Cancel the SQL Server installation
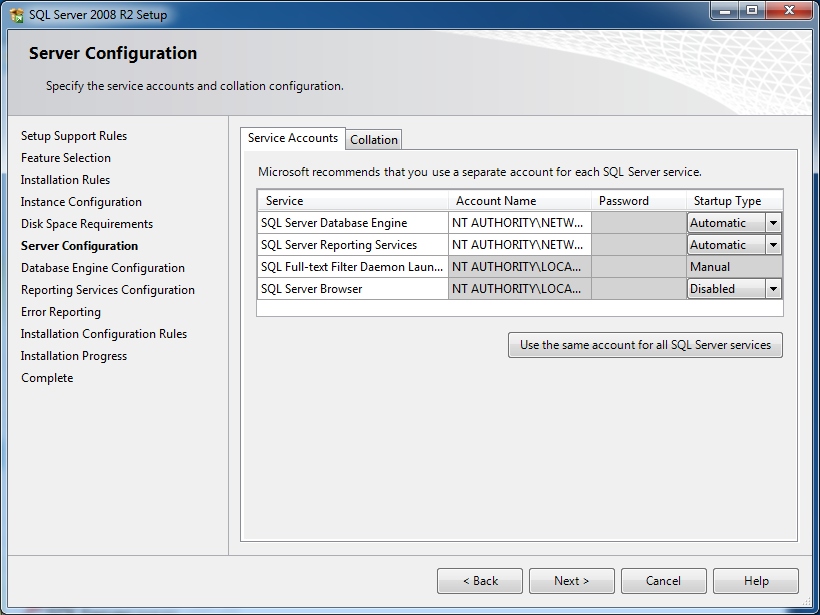Screen dimensions: 820x615 point(663,580)
